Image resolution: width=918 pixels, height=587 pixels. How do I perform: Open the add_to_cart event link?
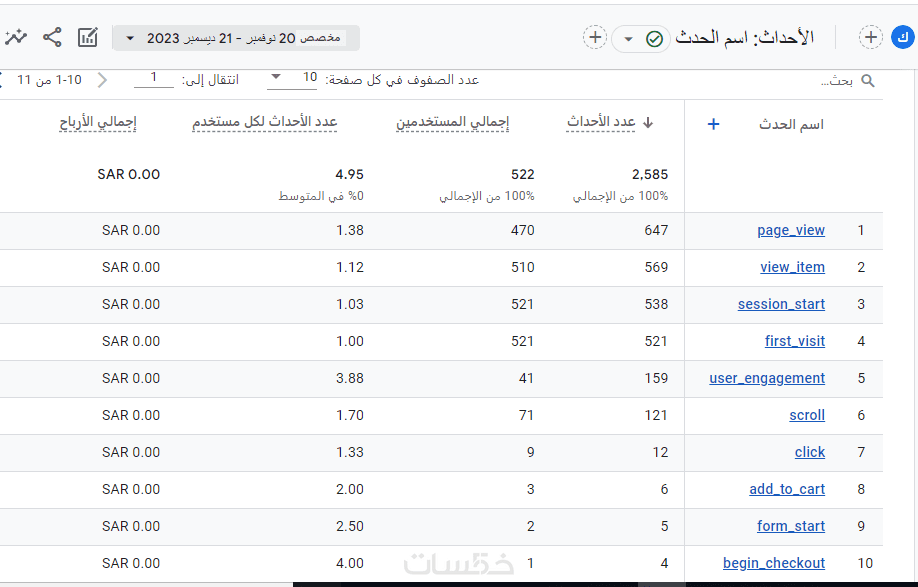[x=787, y=489]
